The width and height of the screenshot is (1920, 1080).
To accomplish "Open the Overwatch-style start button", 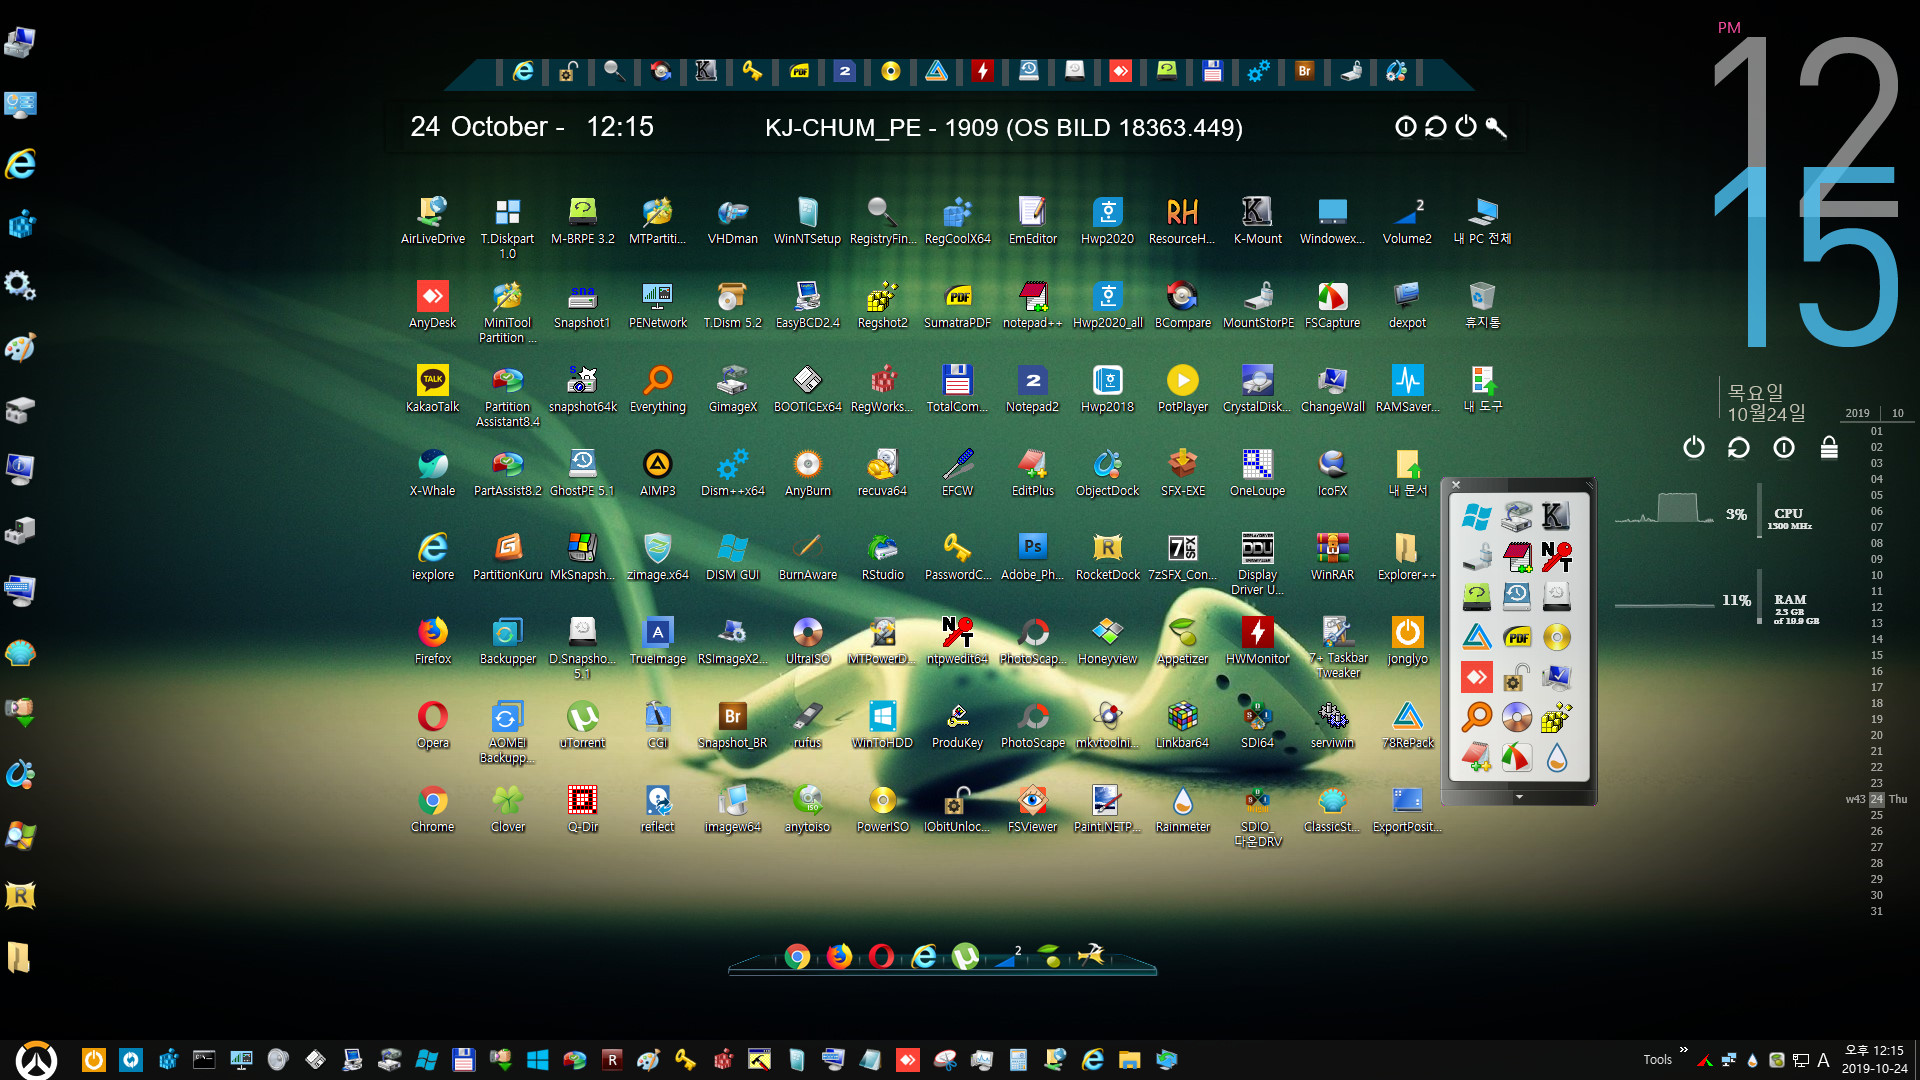I will click(37, 1060).
